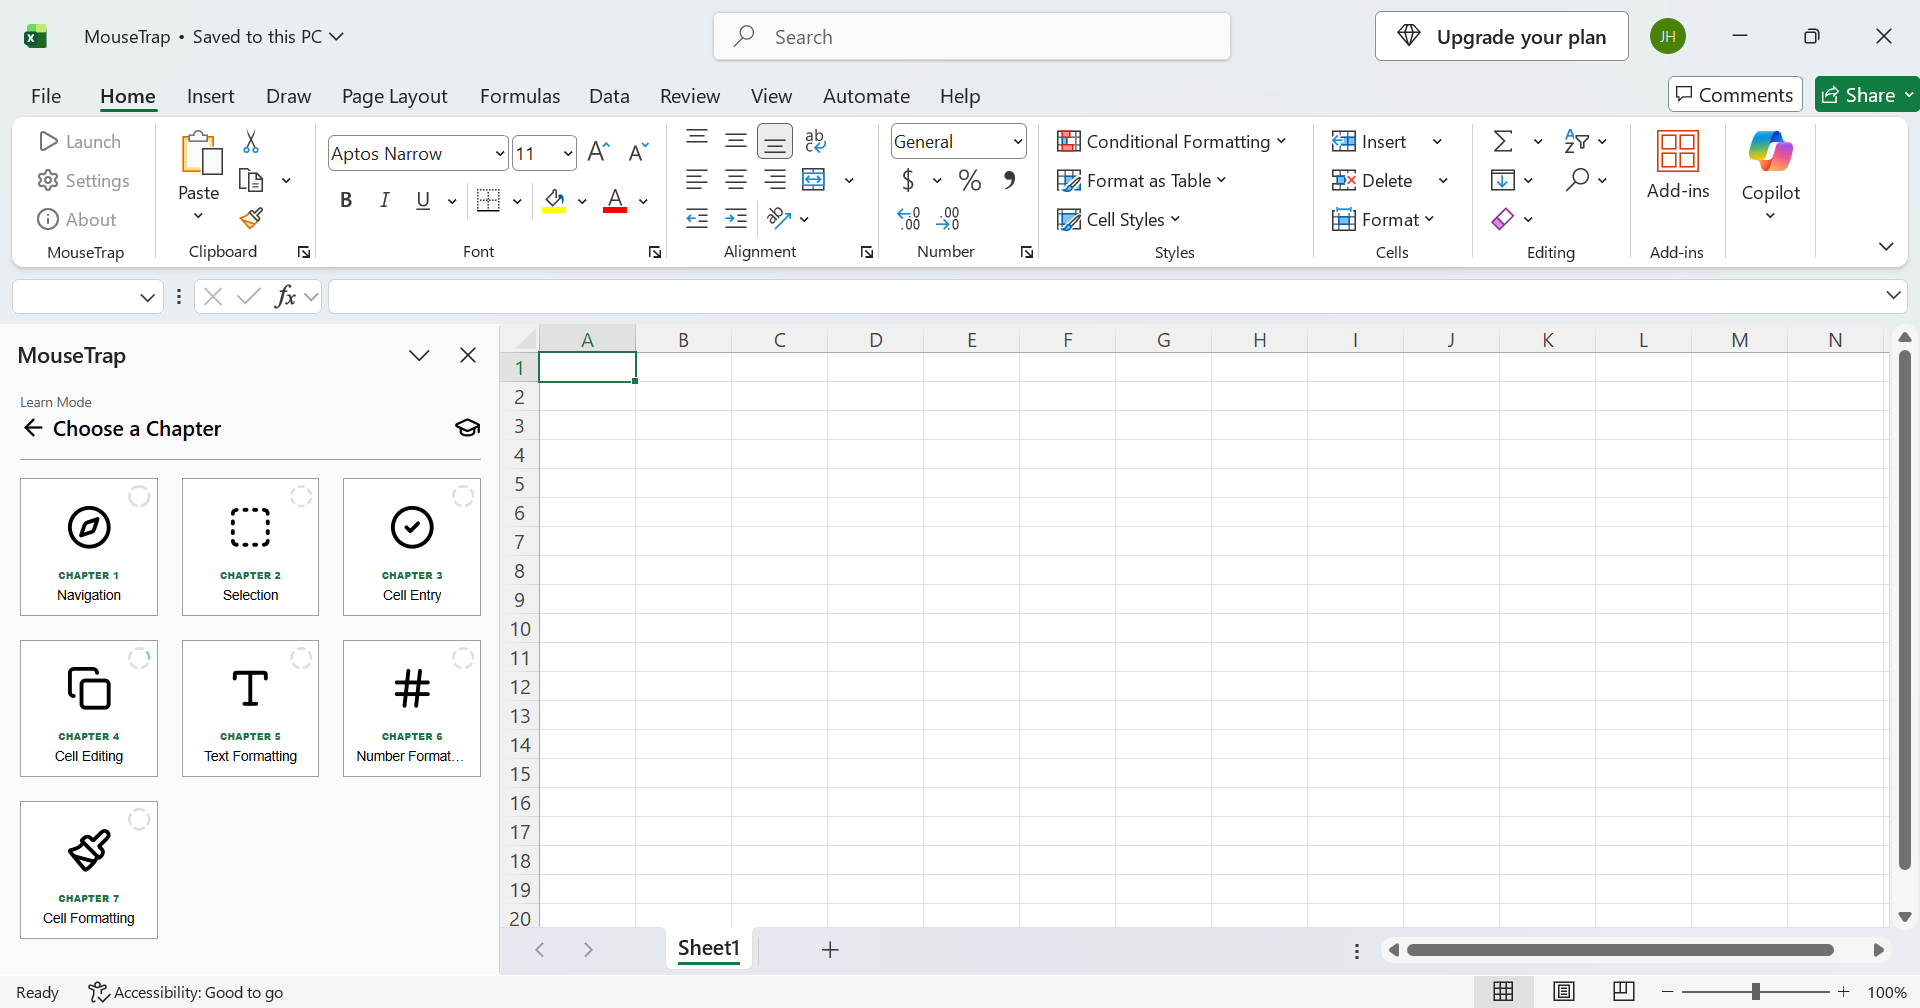Switch to Page Break Preview view
The height and width of the screenshot is (1008, 1920).
click(x=1623, y=991)
